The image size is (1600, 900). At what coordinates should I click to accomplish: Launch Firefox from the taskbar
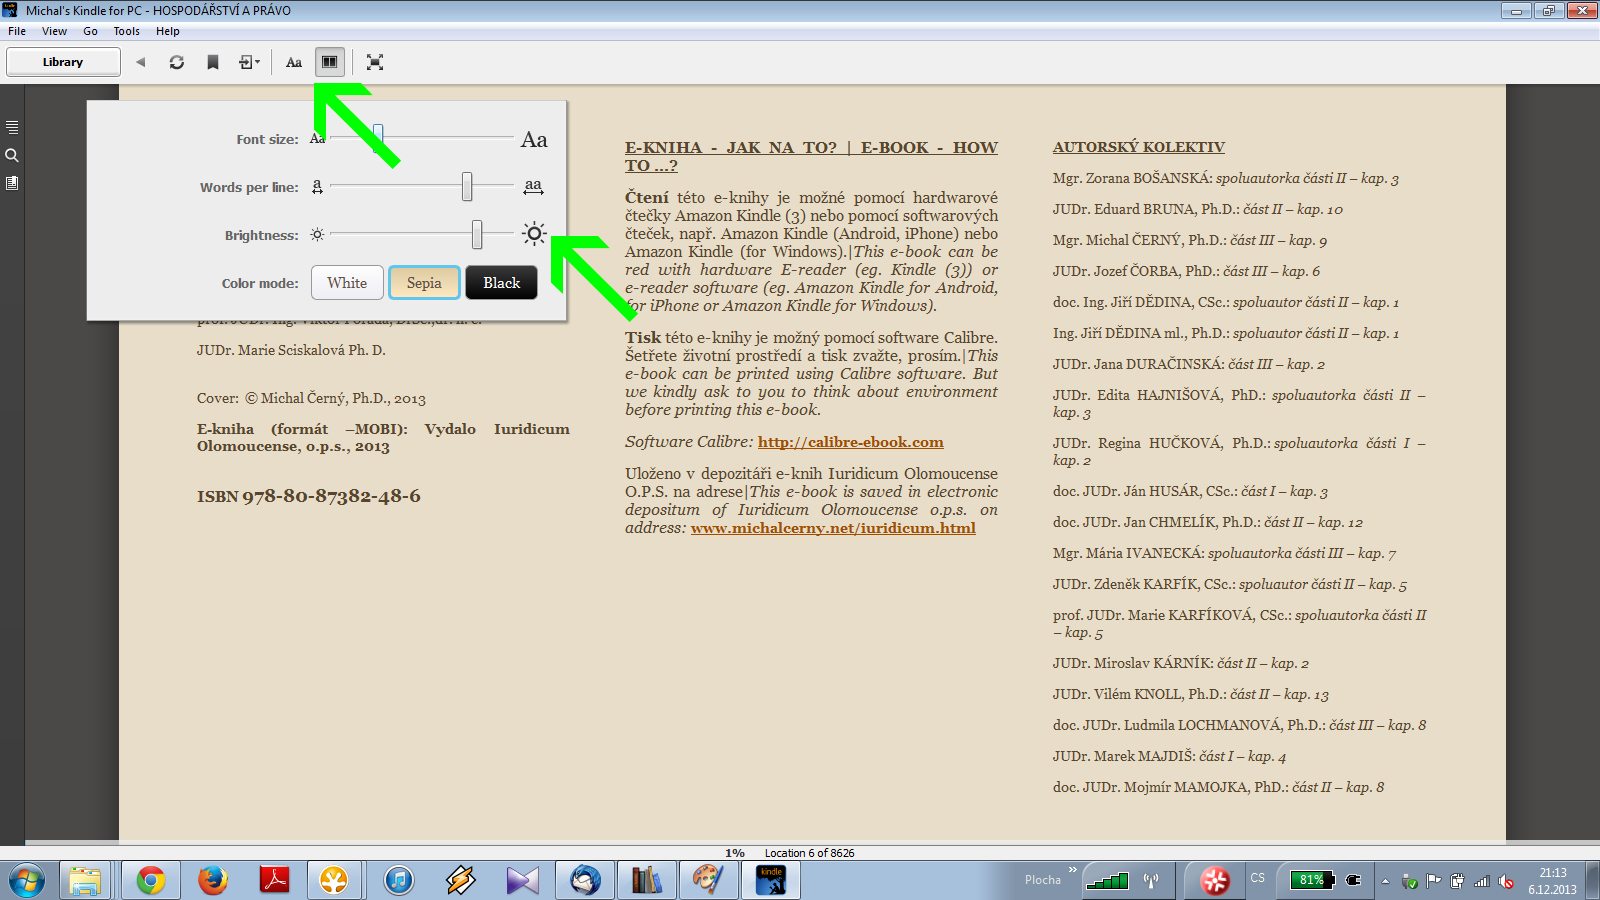[212, 880]
